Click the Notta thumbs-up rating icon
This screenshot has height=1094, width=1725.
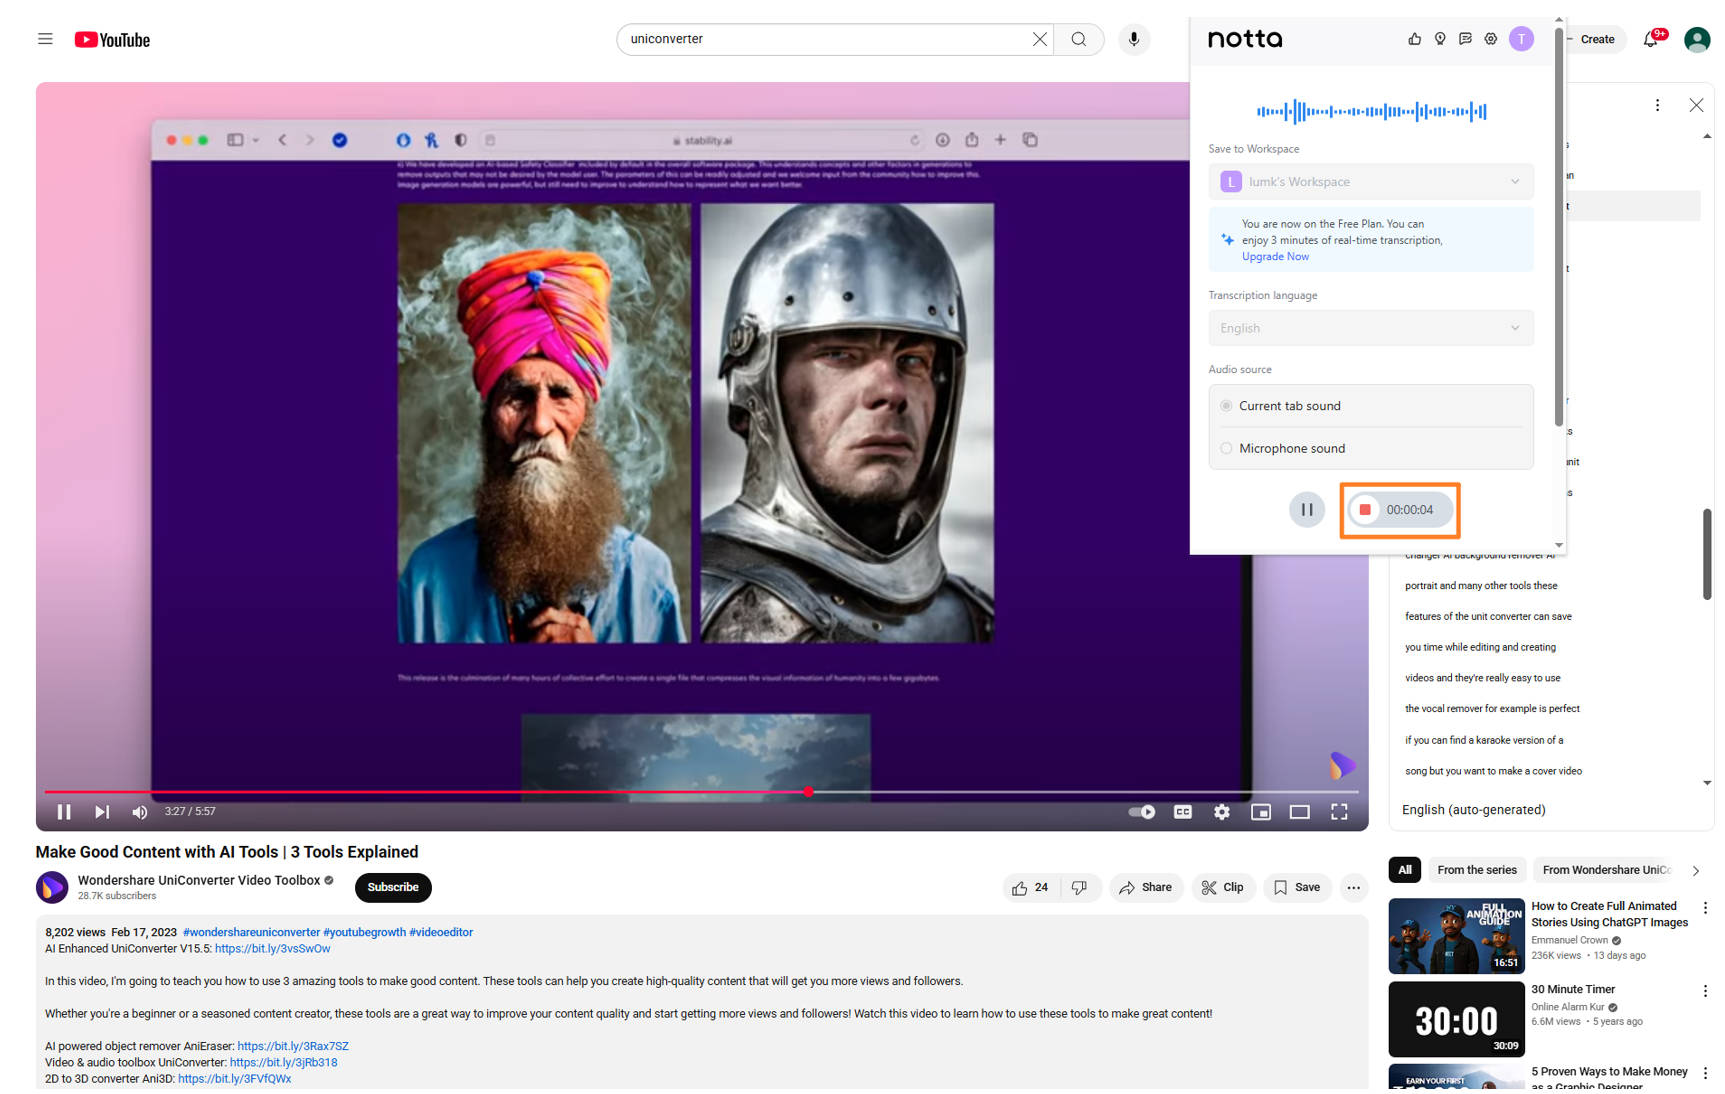pyautogui.click(x=1414, y=39)
